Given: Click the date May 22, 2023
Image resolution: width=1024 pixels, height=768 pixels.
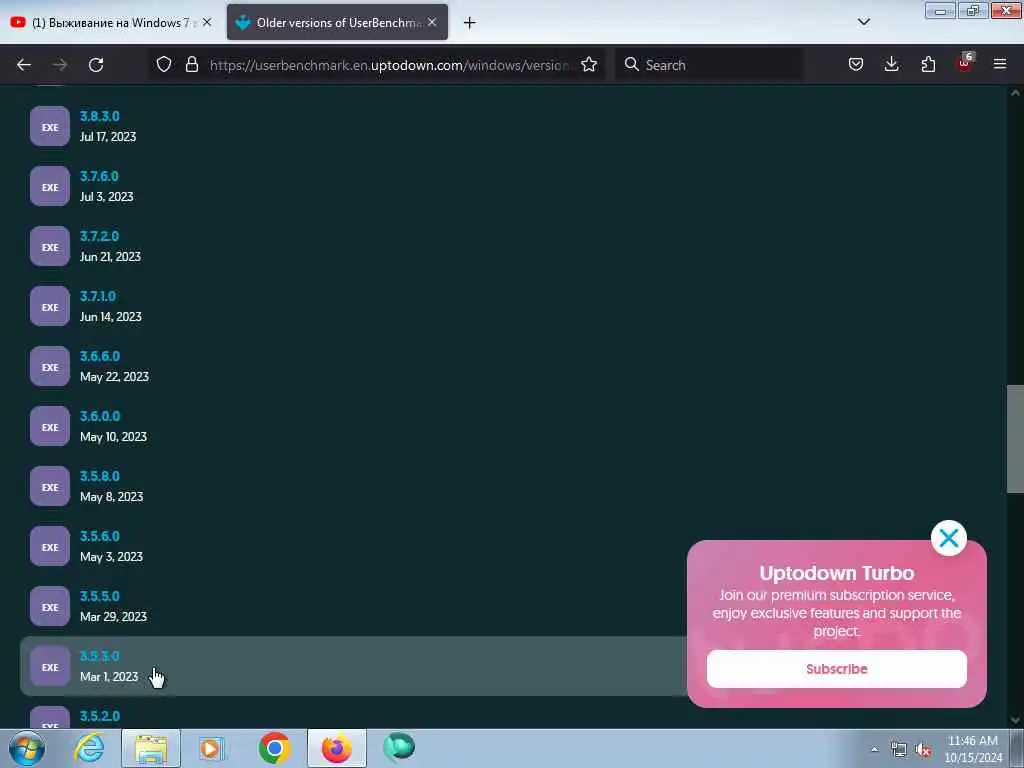Looking at the screenshot, I should [x=114, y=377].
